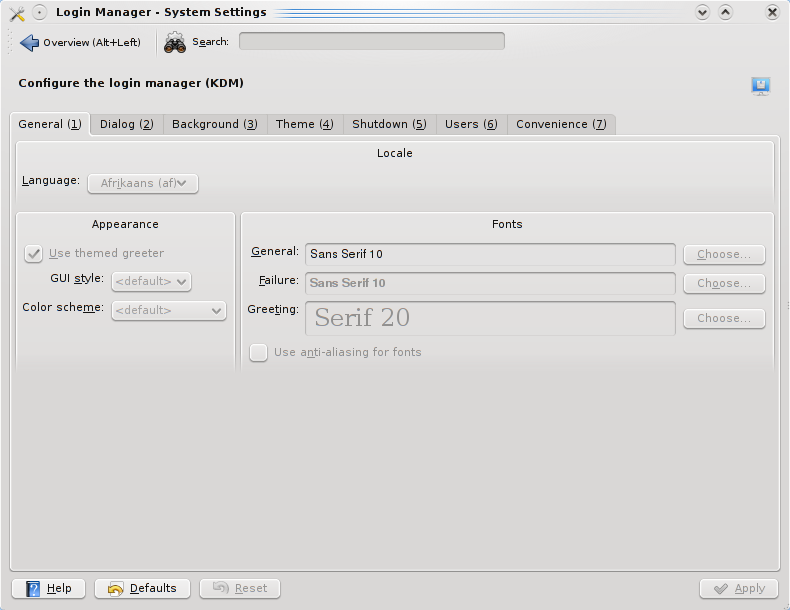
Task: Enable anti-aliasing for fonts checkbox
Action: click(x=258, y=352)
